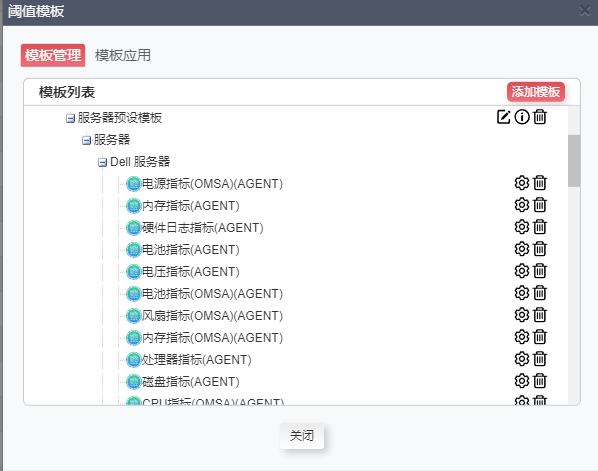Select the 内存指标(OMSA)(AGENT) tree item
The image size is (598, 471).
click(212, 338)
